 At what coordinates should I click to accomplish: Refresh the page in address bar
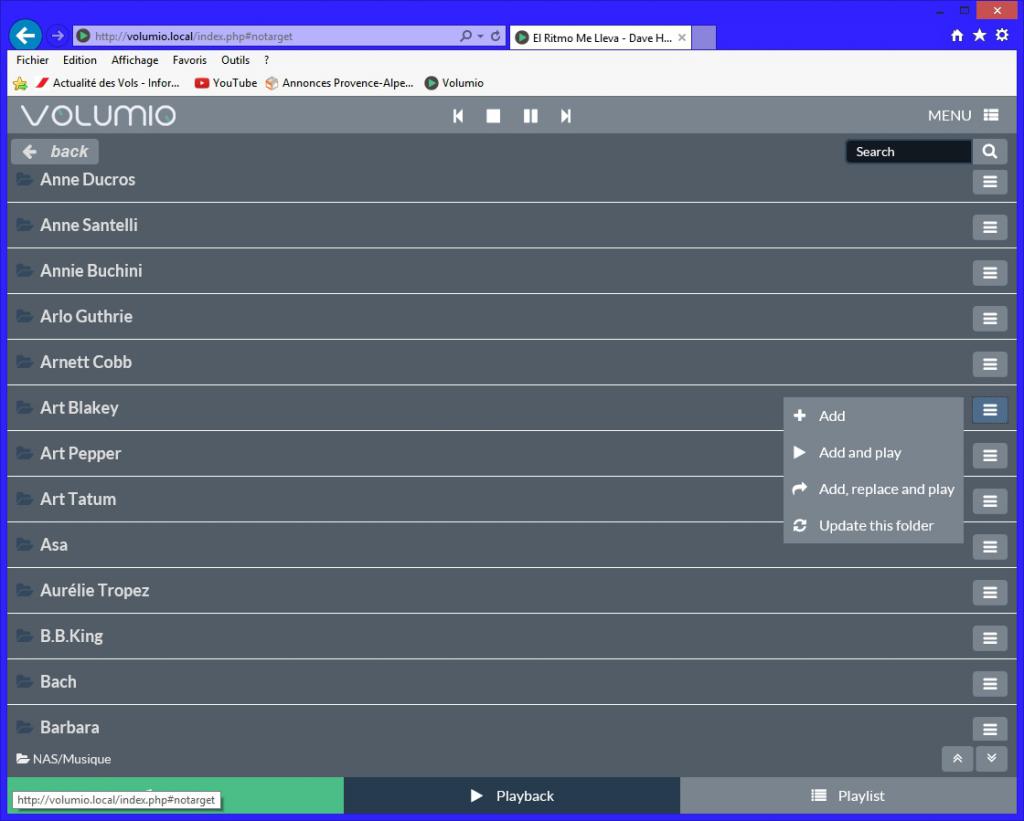pos(496,36)
